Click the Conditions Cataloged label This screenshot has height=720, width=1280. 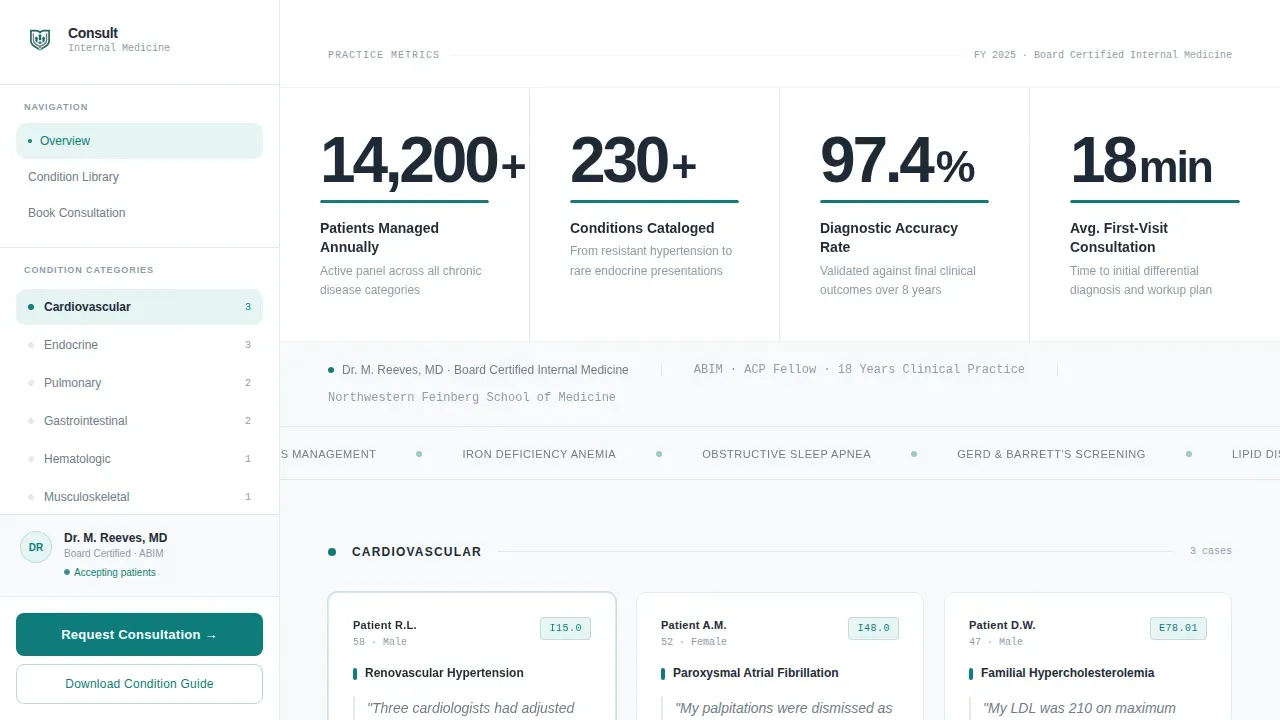[x=642, y=228]
